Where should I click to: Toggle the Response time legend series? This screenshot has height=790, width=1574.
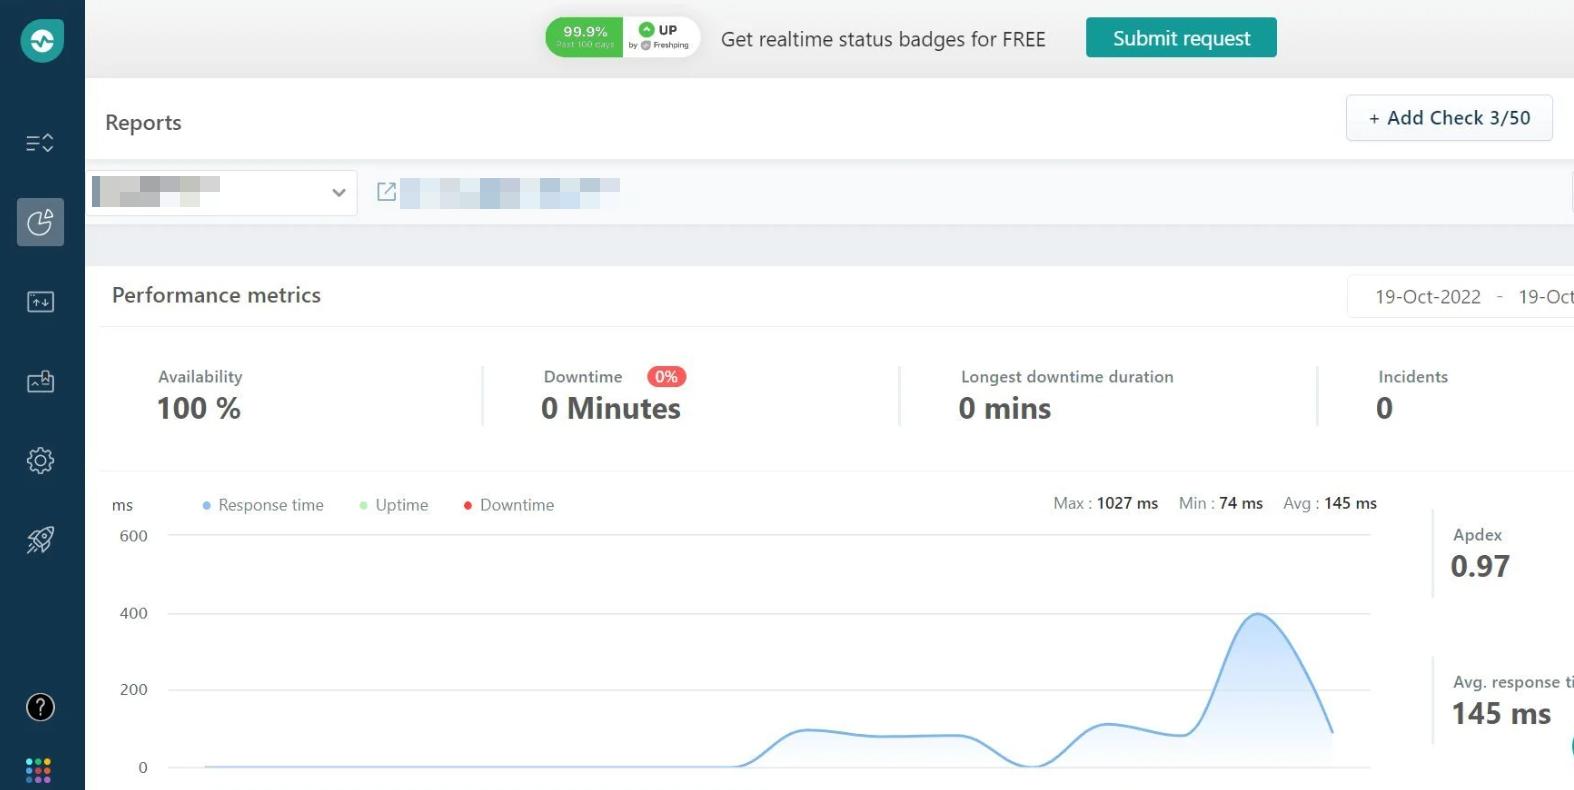tap(263, 505)
